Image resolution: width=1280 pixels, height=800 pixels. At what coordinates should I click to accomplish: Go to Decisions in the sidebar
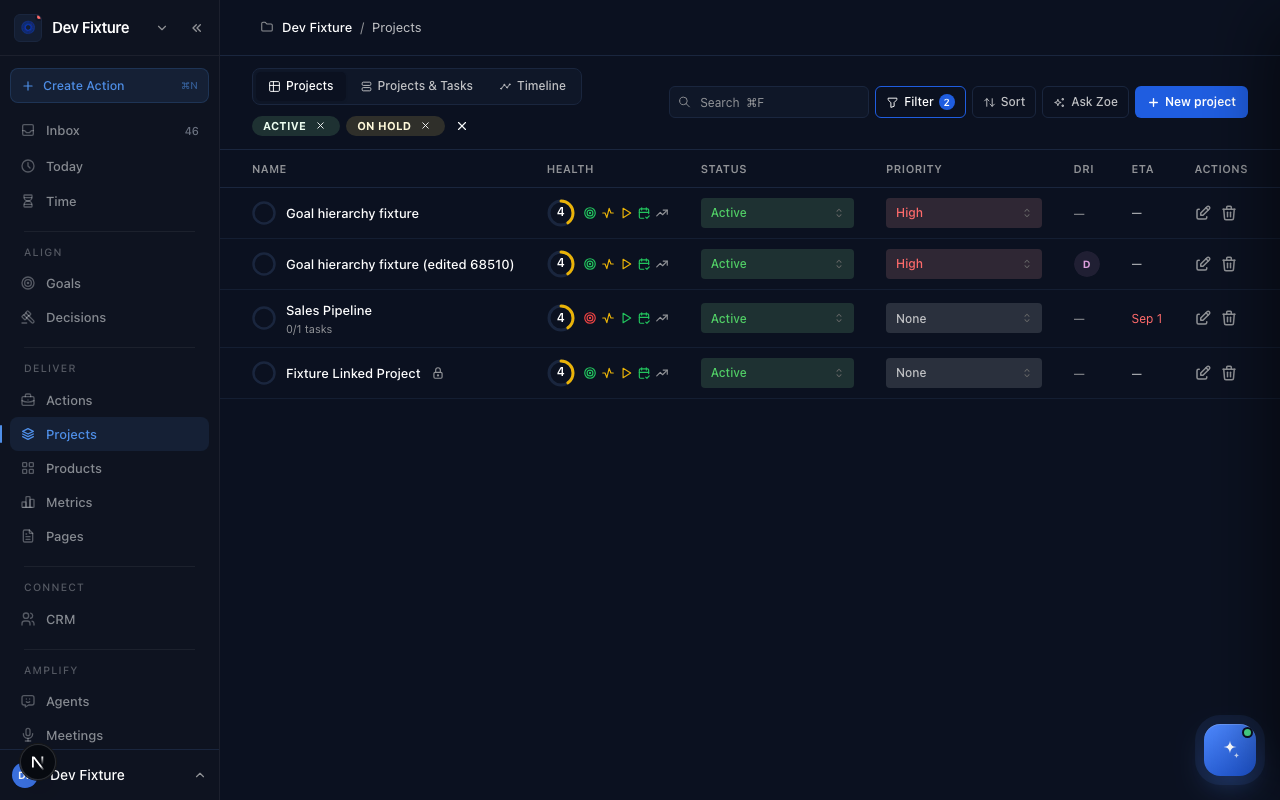(x=109, y=317)
